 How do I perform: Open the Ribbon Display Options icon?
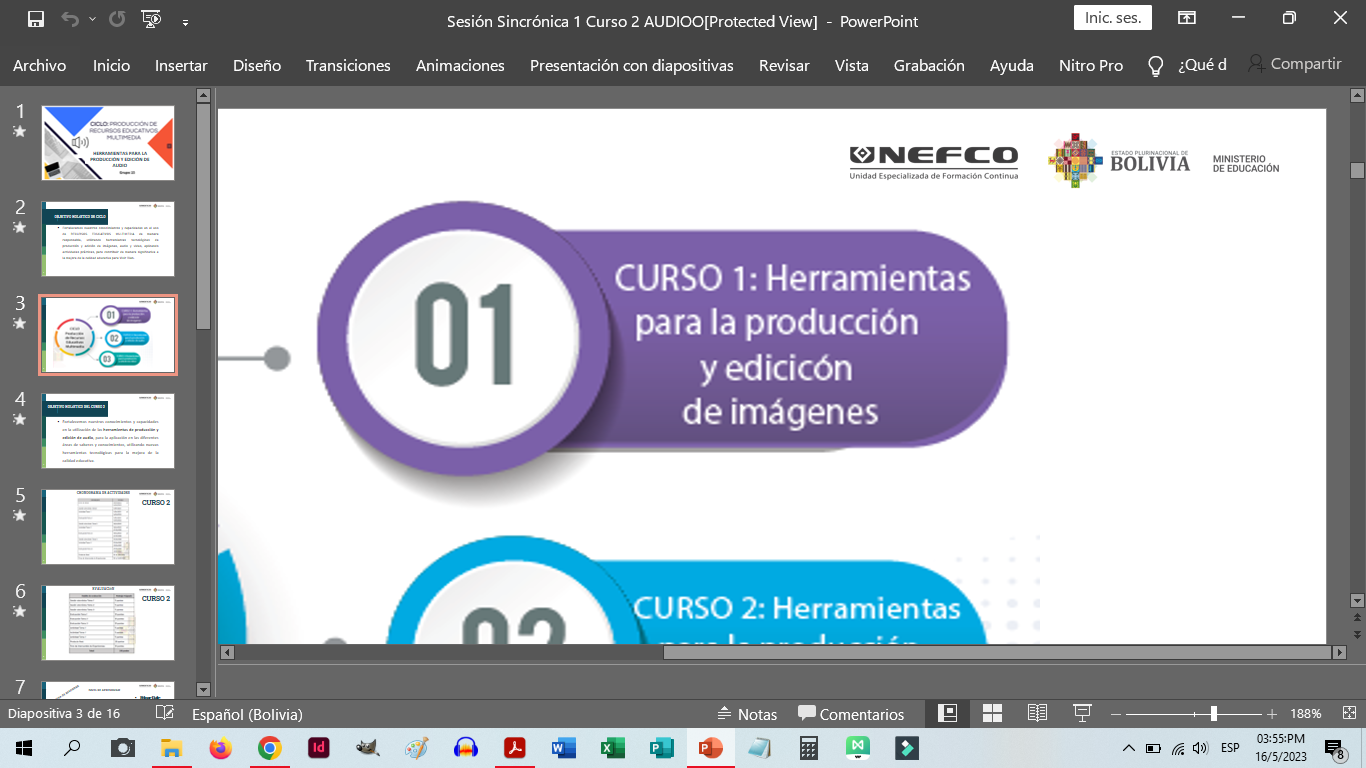click(1187, 18)
